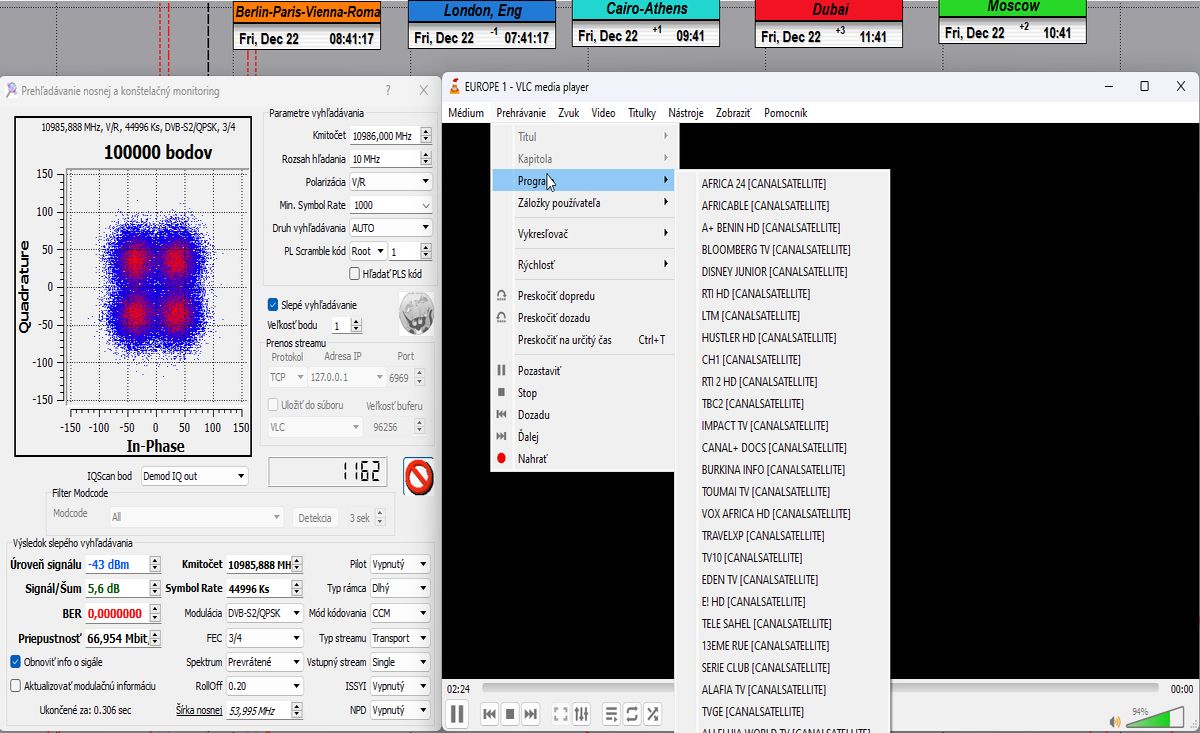Click the red stop scan button
This screenshot has height=733, width=1200.
[x=418, y=476]
